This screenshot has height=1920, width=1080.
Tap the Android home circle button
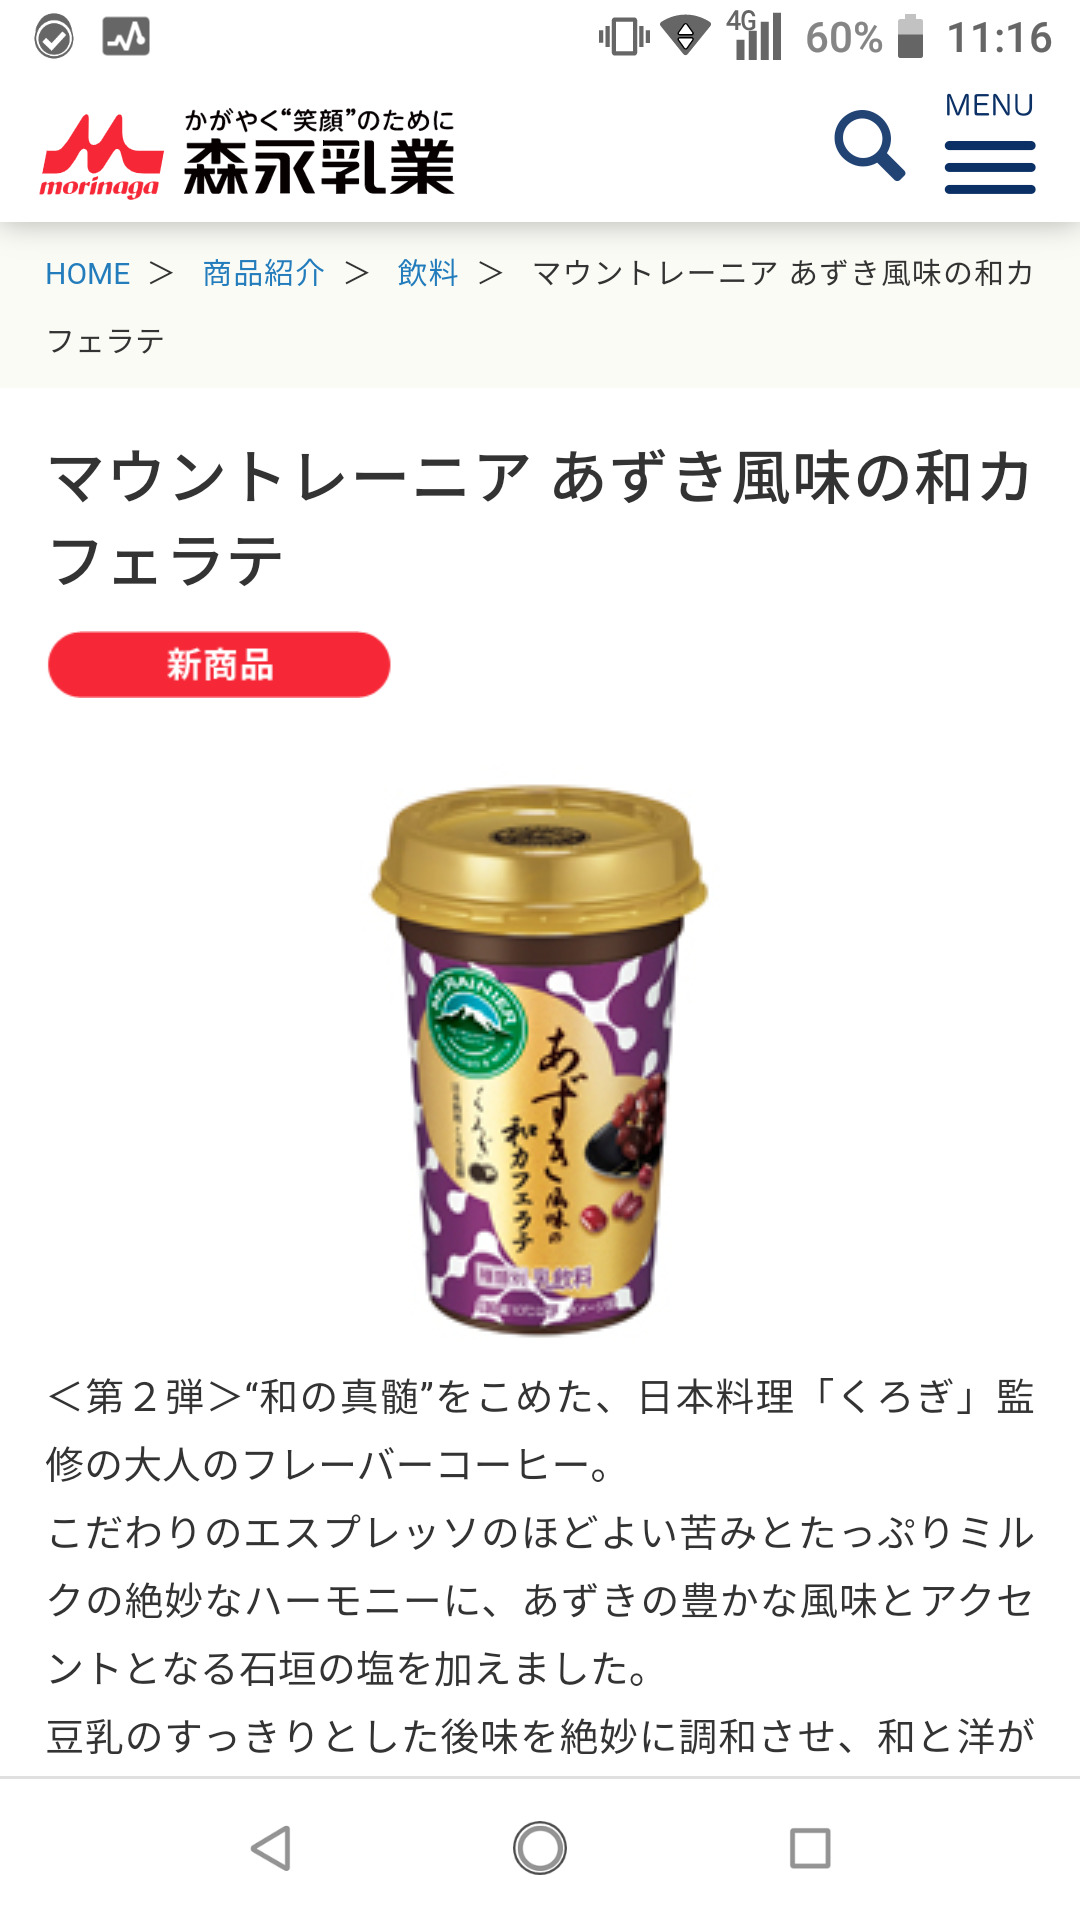[x=540, y=1848]
